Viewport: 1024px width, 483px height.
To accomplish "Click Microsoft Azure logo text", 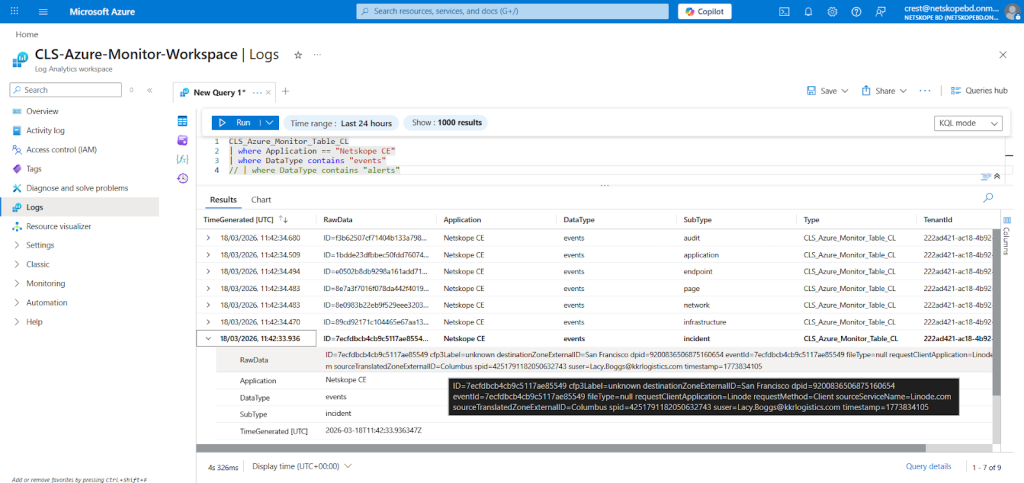I will [x=103, y=11].
